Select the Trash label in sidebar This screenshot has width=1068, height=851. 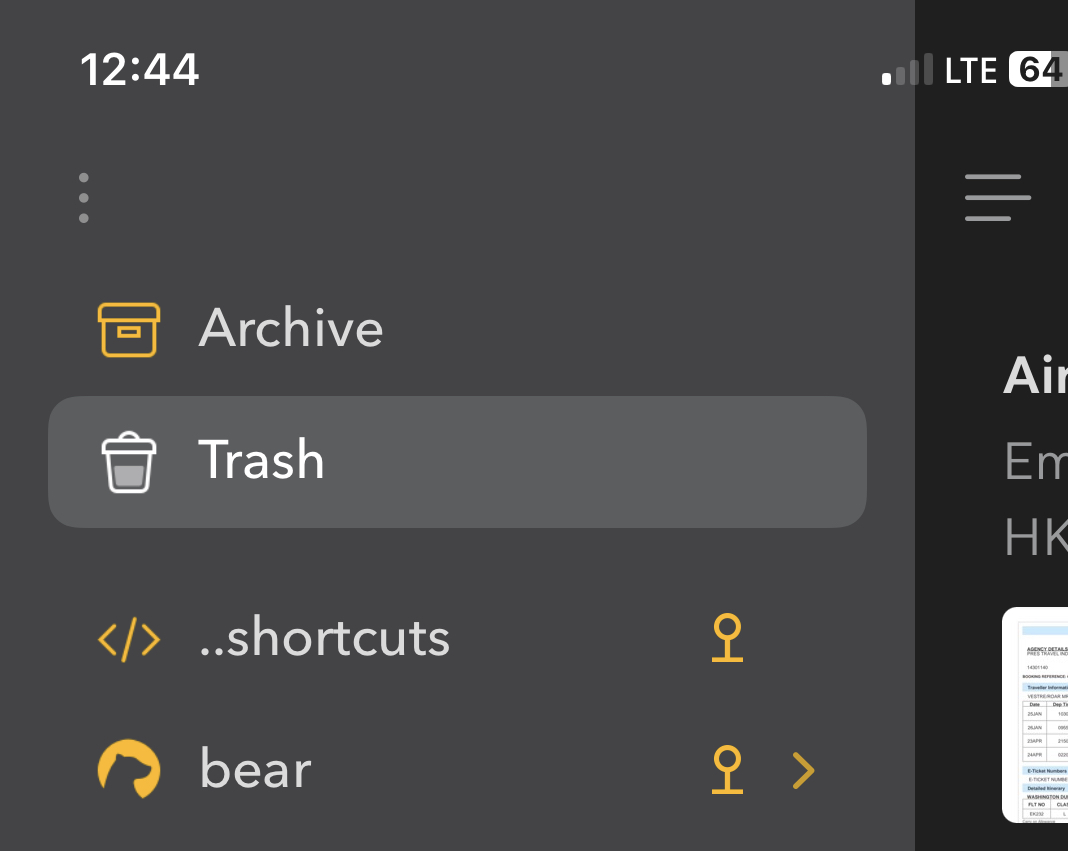(x=262, y=460)
